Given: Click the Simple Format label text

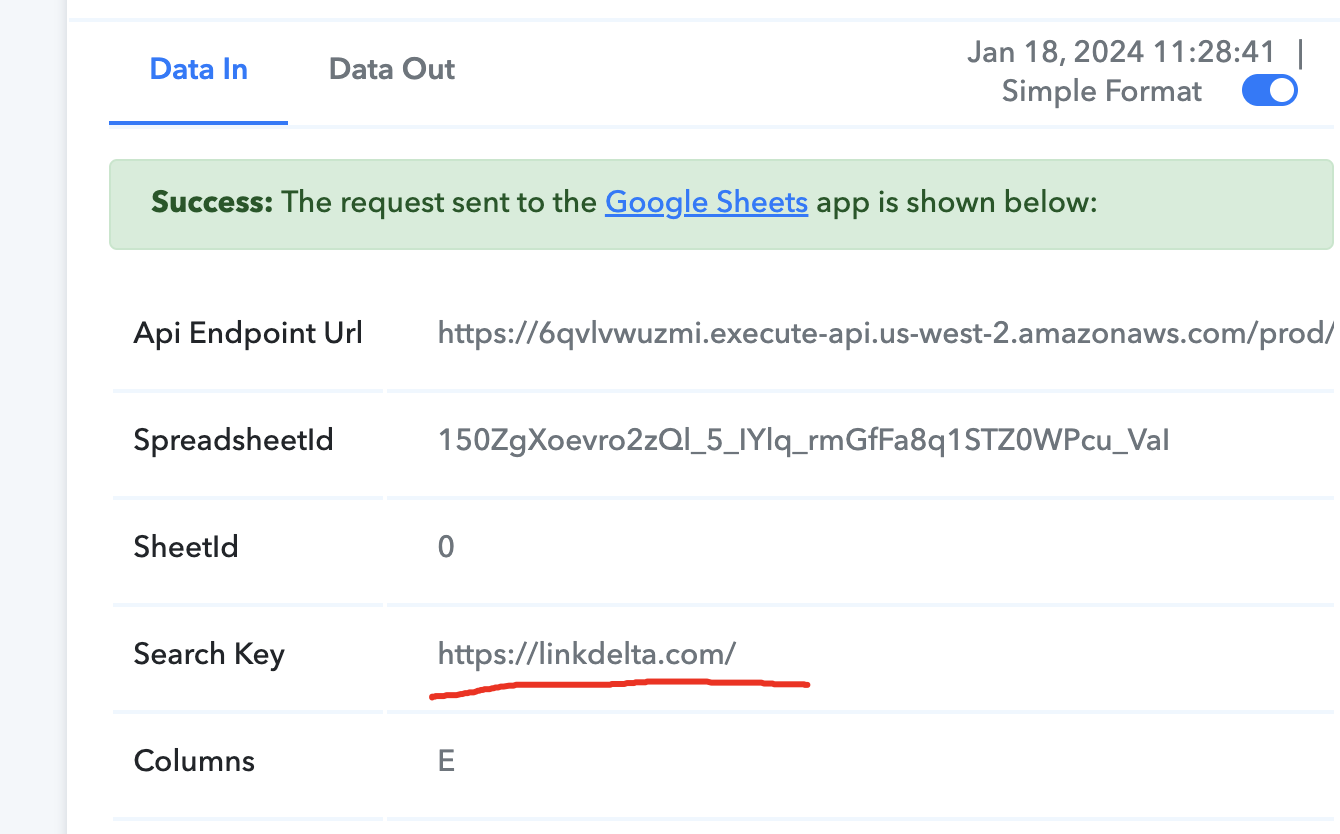Looking at the screenshot, I should click(1101, 91).
